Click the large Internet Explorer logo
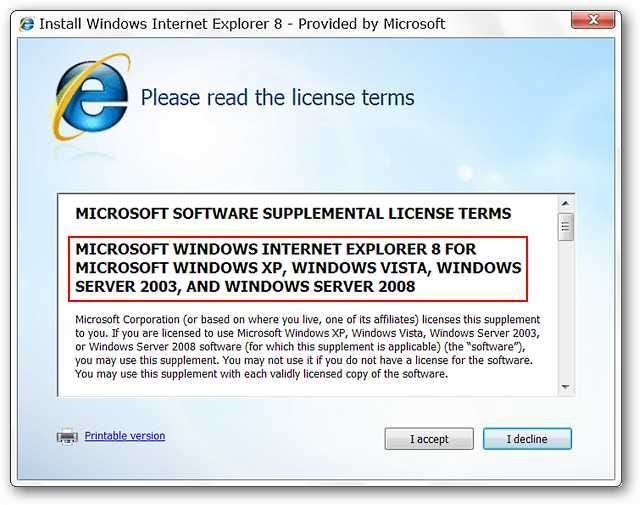 91,97
